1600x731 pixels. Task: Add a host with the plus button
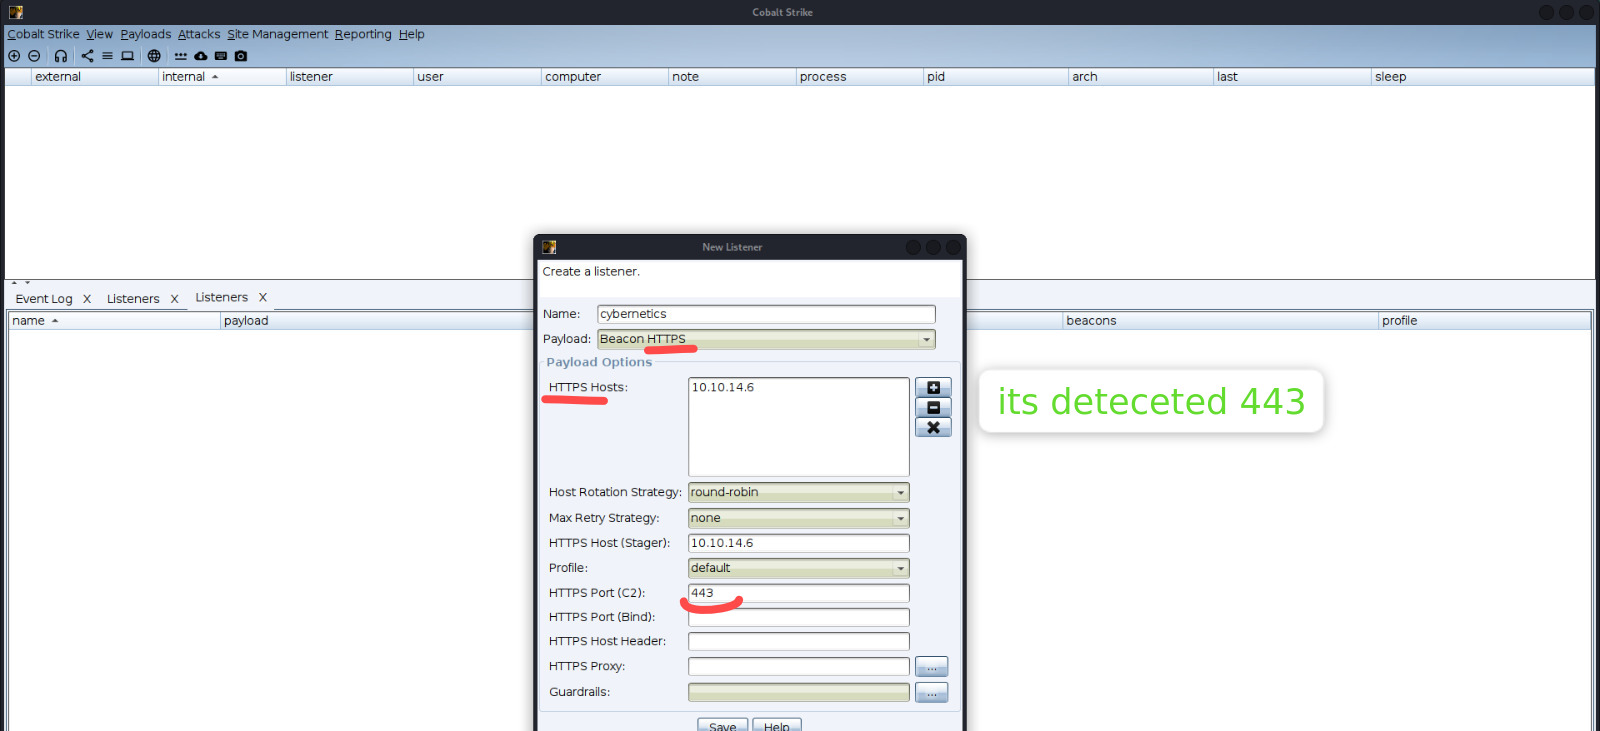[933, 388]
